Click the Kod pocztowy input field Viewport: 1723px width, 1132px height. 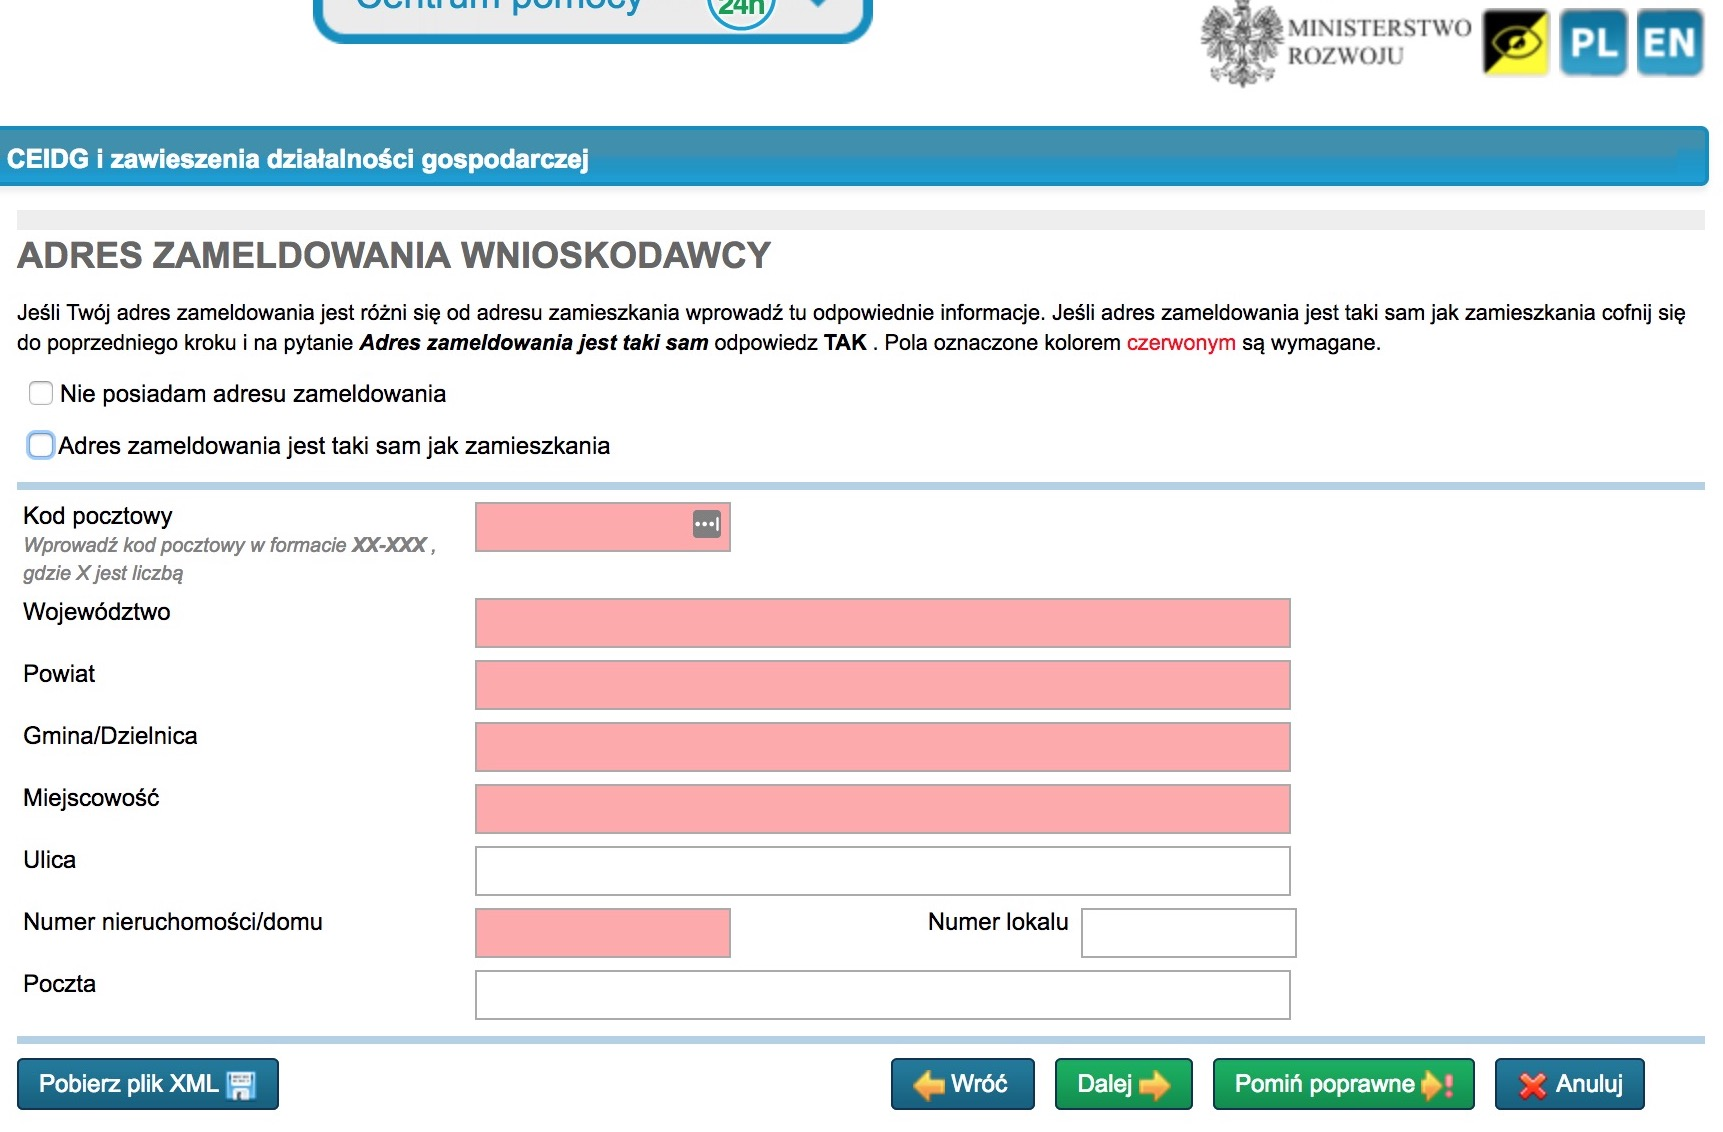tap(602, 527)
